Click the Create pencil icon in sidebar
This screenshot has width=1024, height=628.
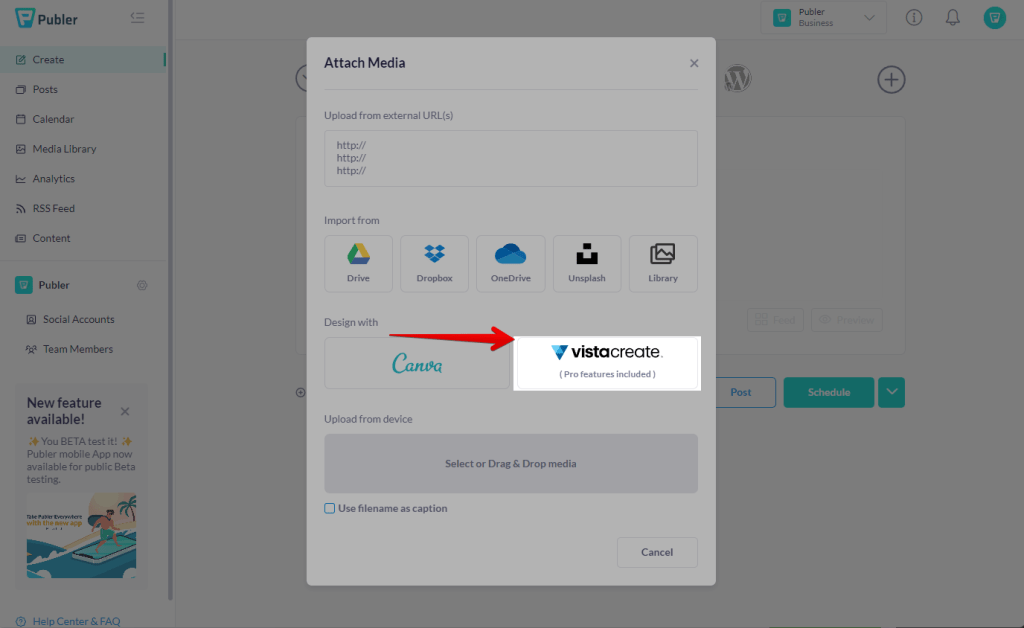tap(21, 59)
